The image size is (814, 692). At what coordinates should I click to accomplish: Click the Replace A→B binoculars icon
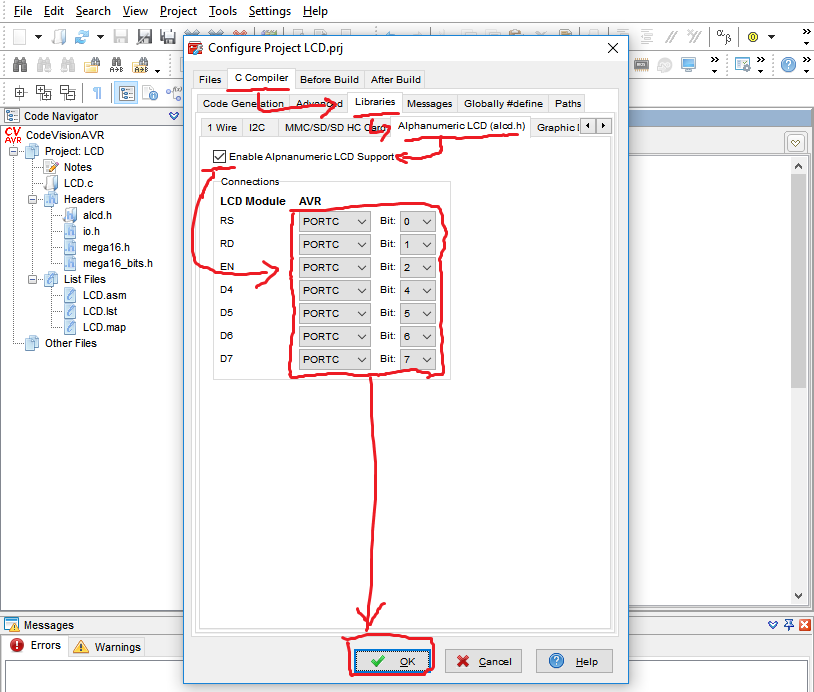point(118,65)
